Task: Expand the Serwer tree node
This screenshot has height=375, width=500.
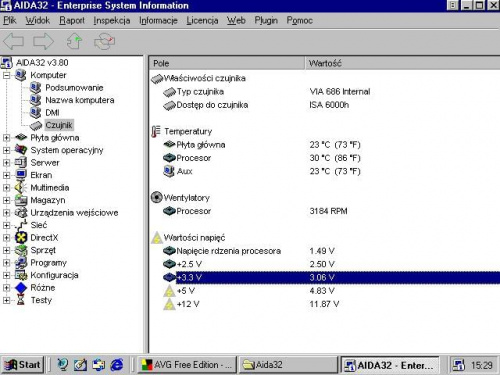Action: pyautogui.click(x=6, y=163)
